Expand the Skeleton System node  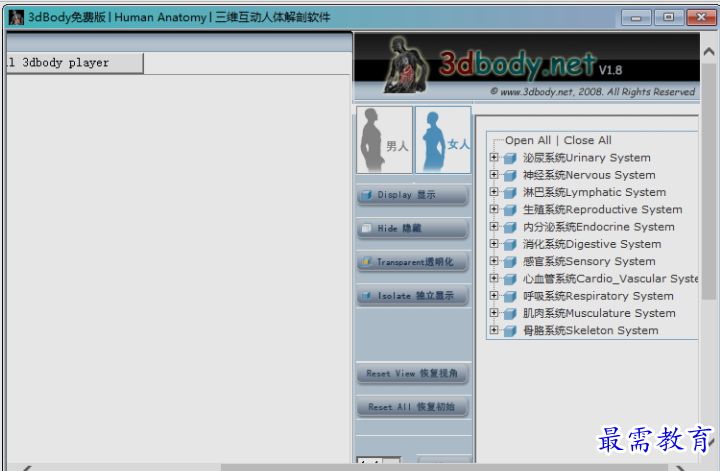[494, 330]
